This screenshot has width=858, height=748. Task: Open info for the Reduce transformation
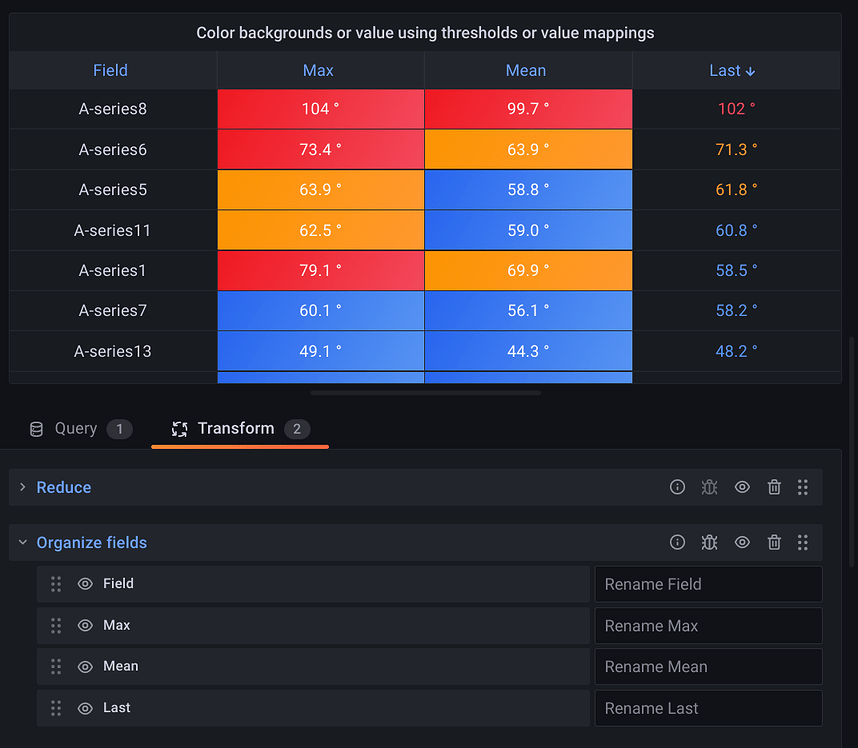coord(677,487)
